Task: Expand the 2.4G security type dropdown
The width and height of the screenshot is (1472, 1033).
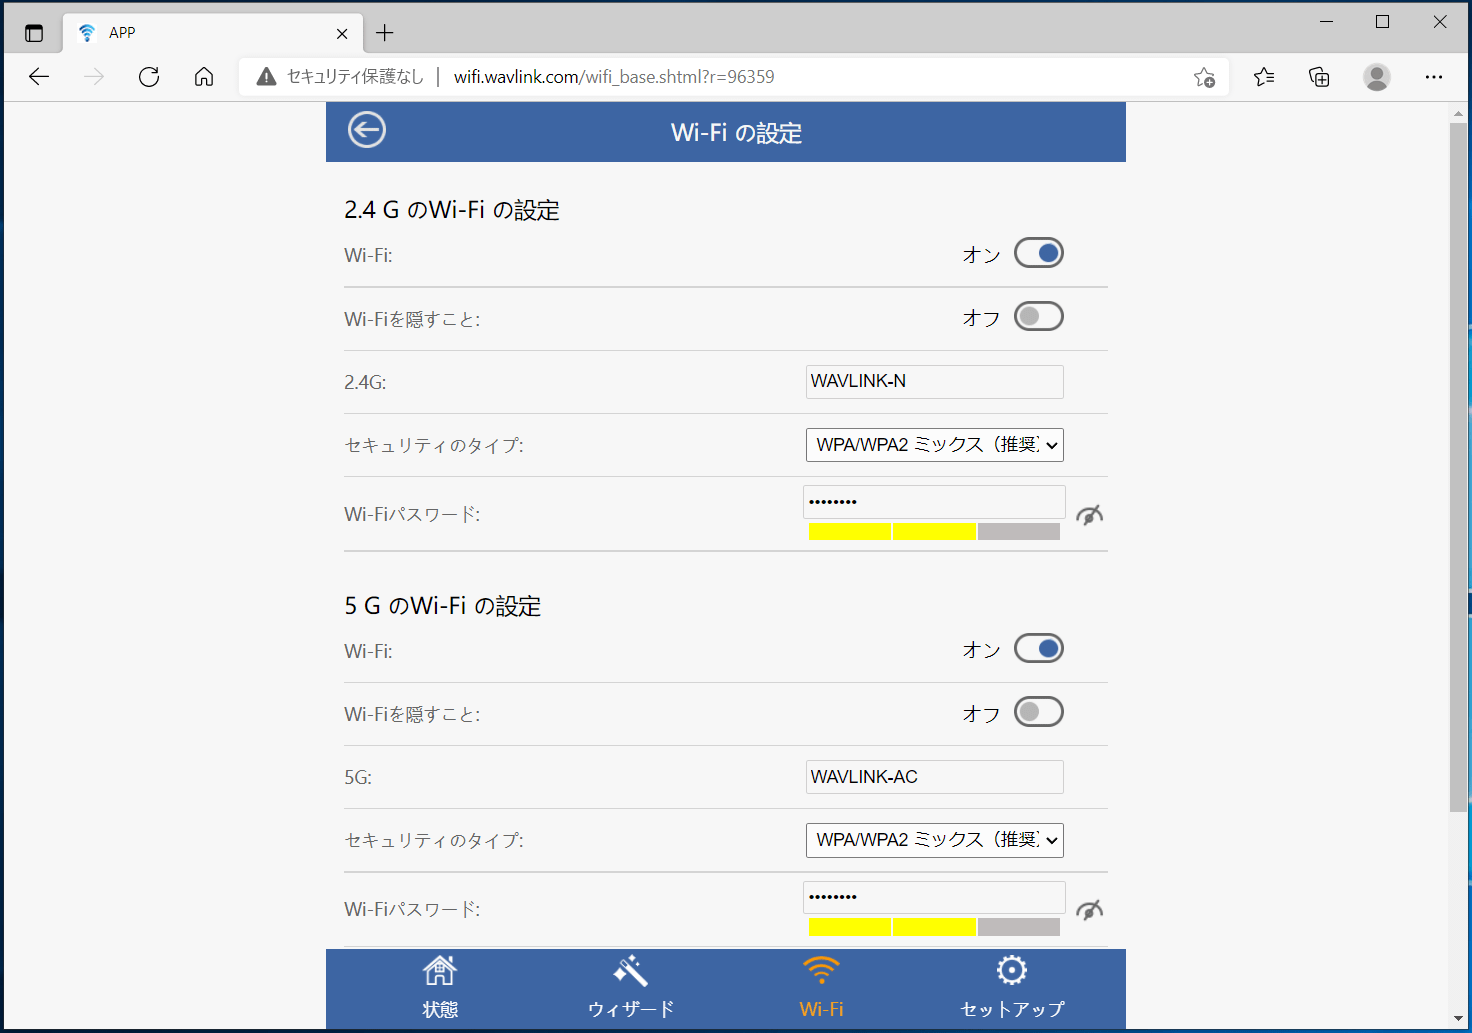Action: pos(935,445)
